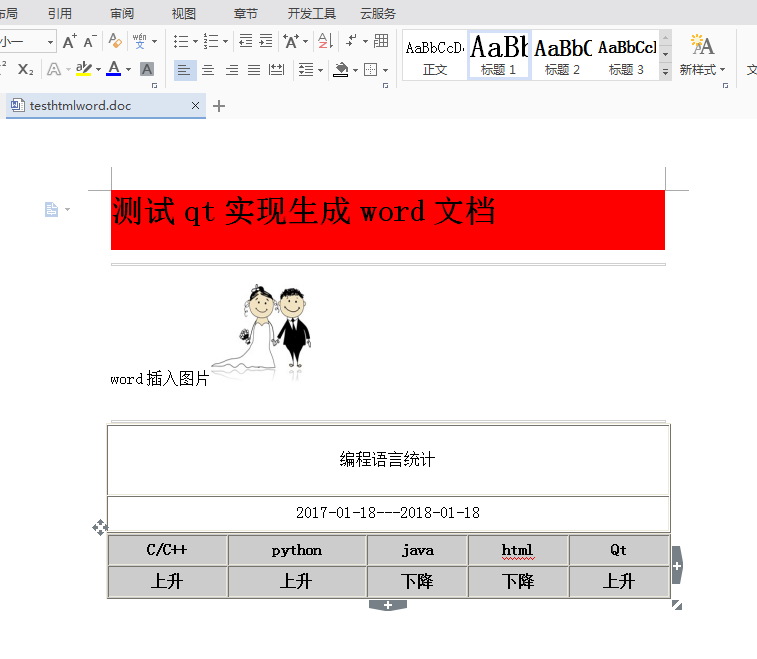Click the paragraph layout icon beside heading
757x659 pixels.
pyautogui.click(x=52, y=210)
